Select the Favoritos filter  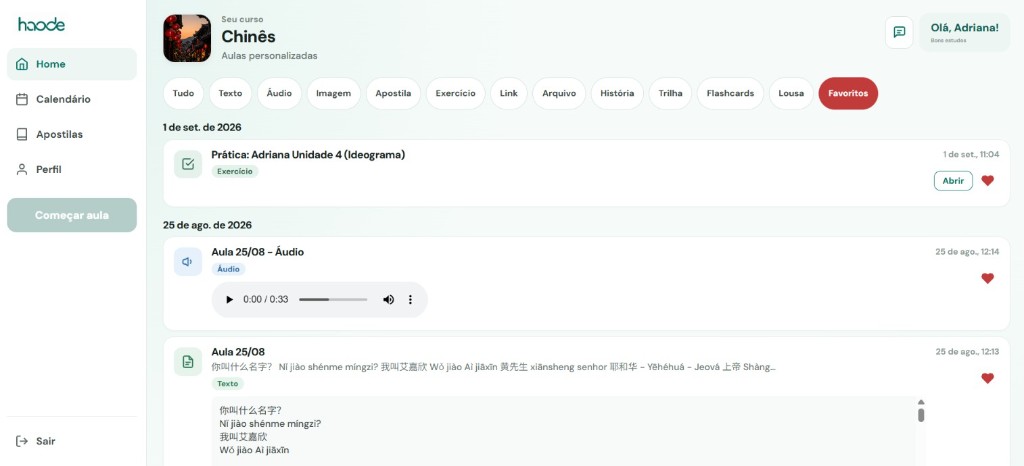pos(848,93)
